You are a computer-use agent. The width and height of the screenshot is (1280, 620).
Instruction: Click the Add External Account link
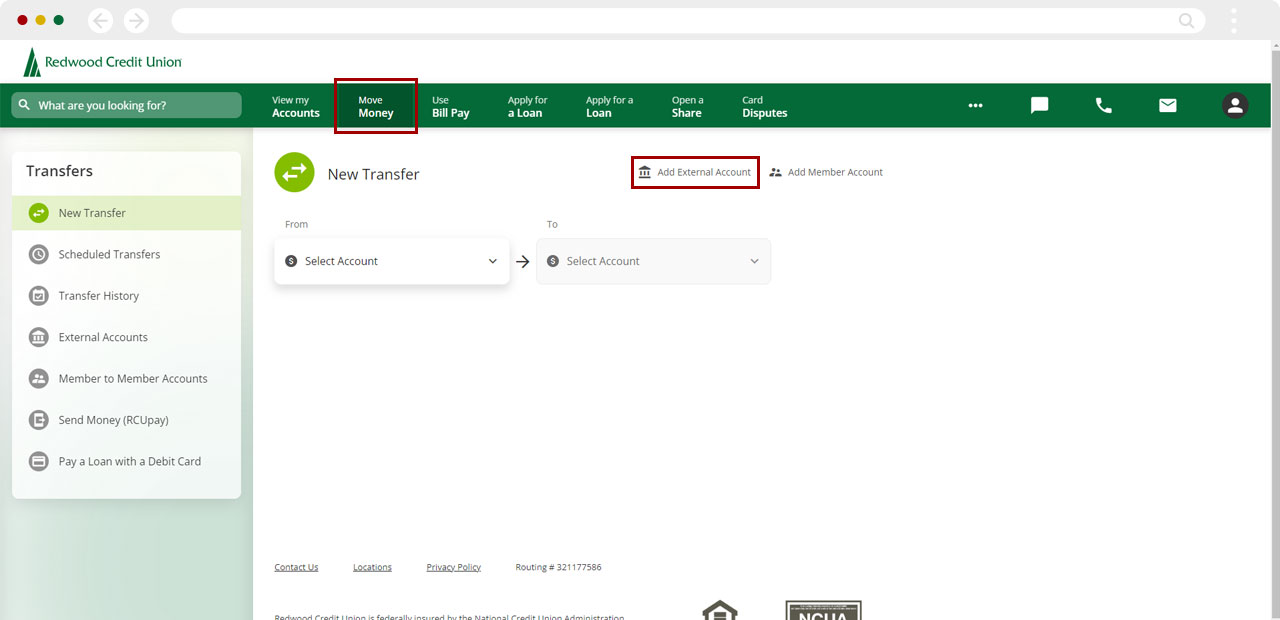[x=695, y=172]
